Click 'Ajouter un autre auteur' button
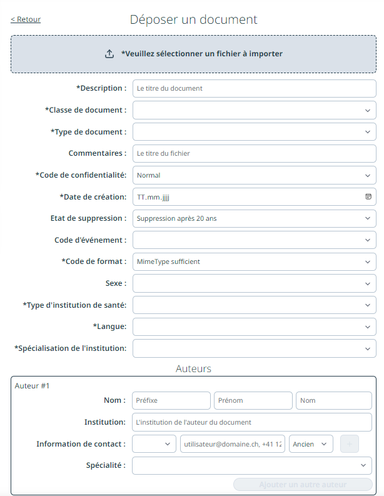 tap(303, 484)
